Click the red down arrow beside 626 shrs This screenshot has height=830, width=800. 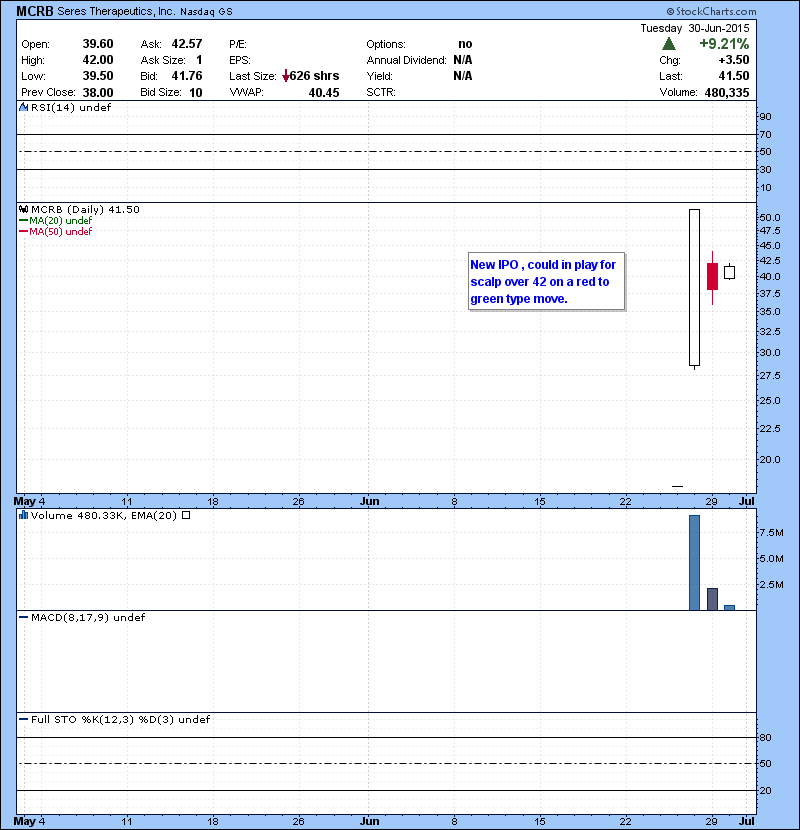(x=285, y=76)
